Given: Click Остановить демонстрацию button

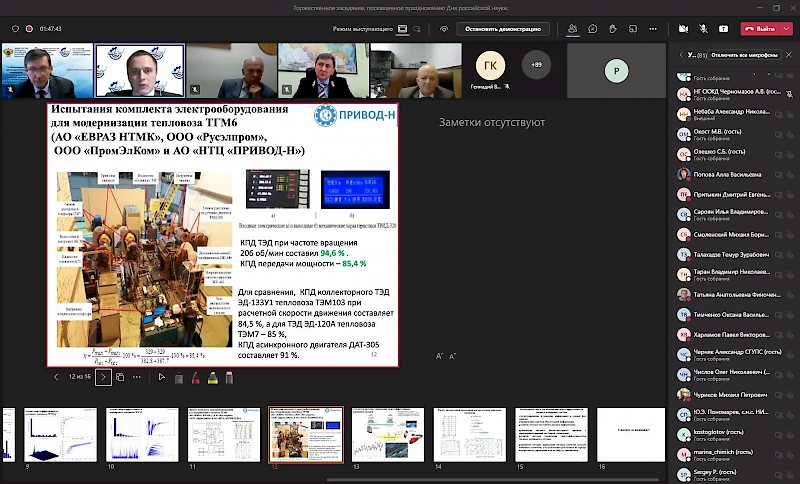Looking at the screenshot, I should click(x=505, y=28).
